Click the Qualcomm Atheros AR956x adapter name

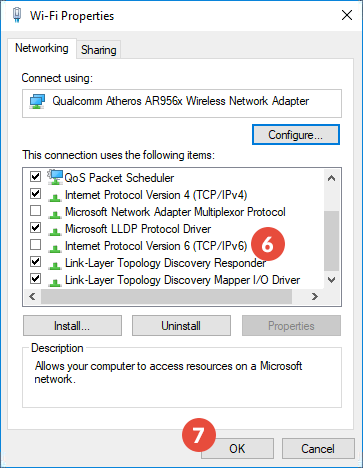181,101
